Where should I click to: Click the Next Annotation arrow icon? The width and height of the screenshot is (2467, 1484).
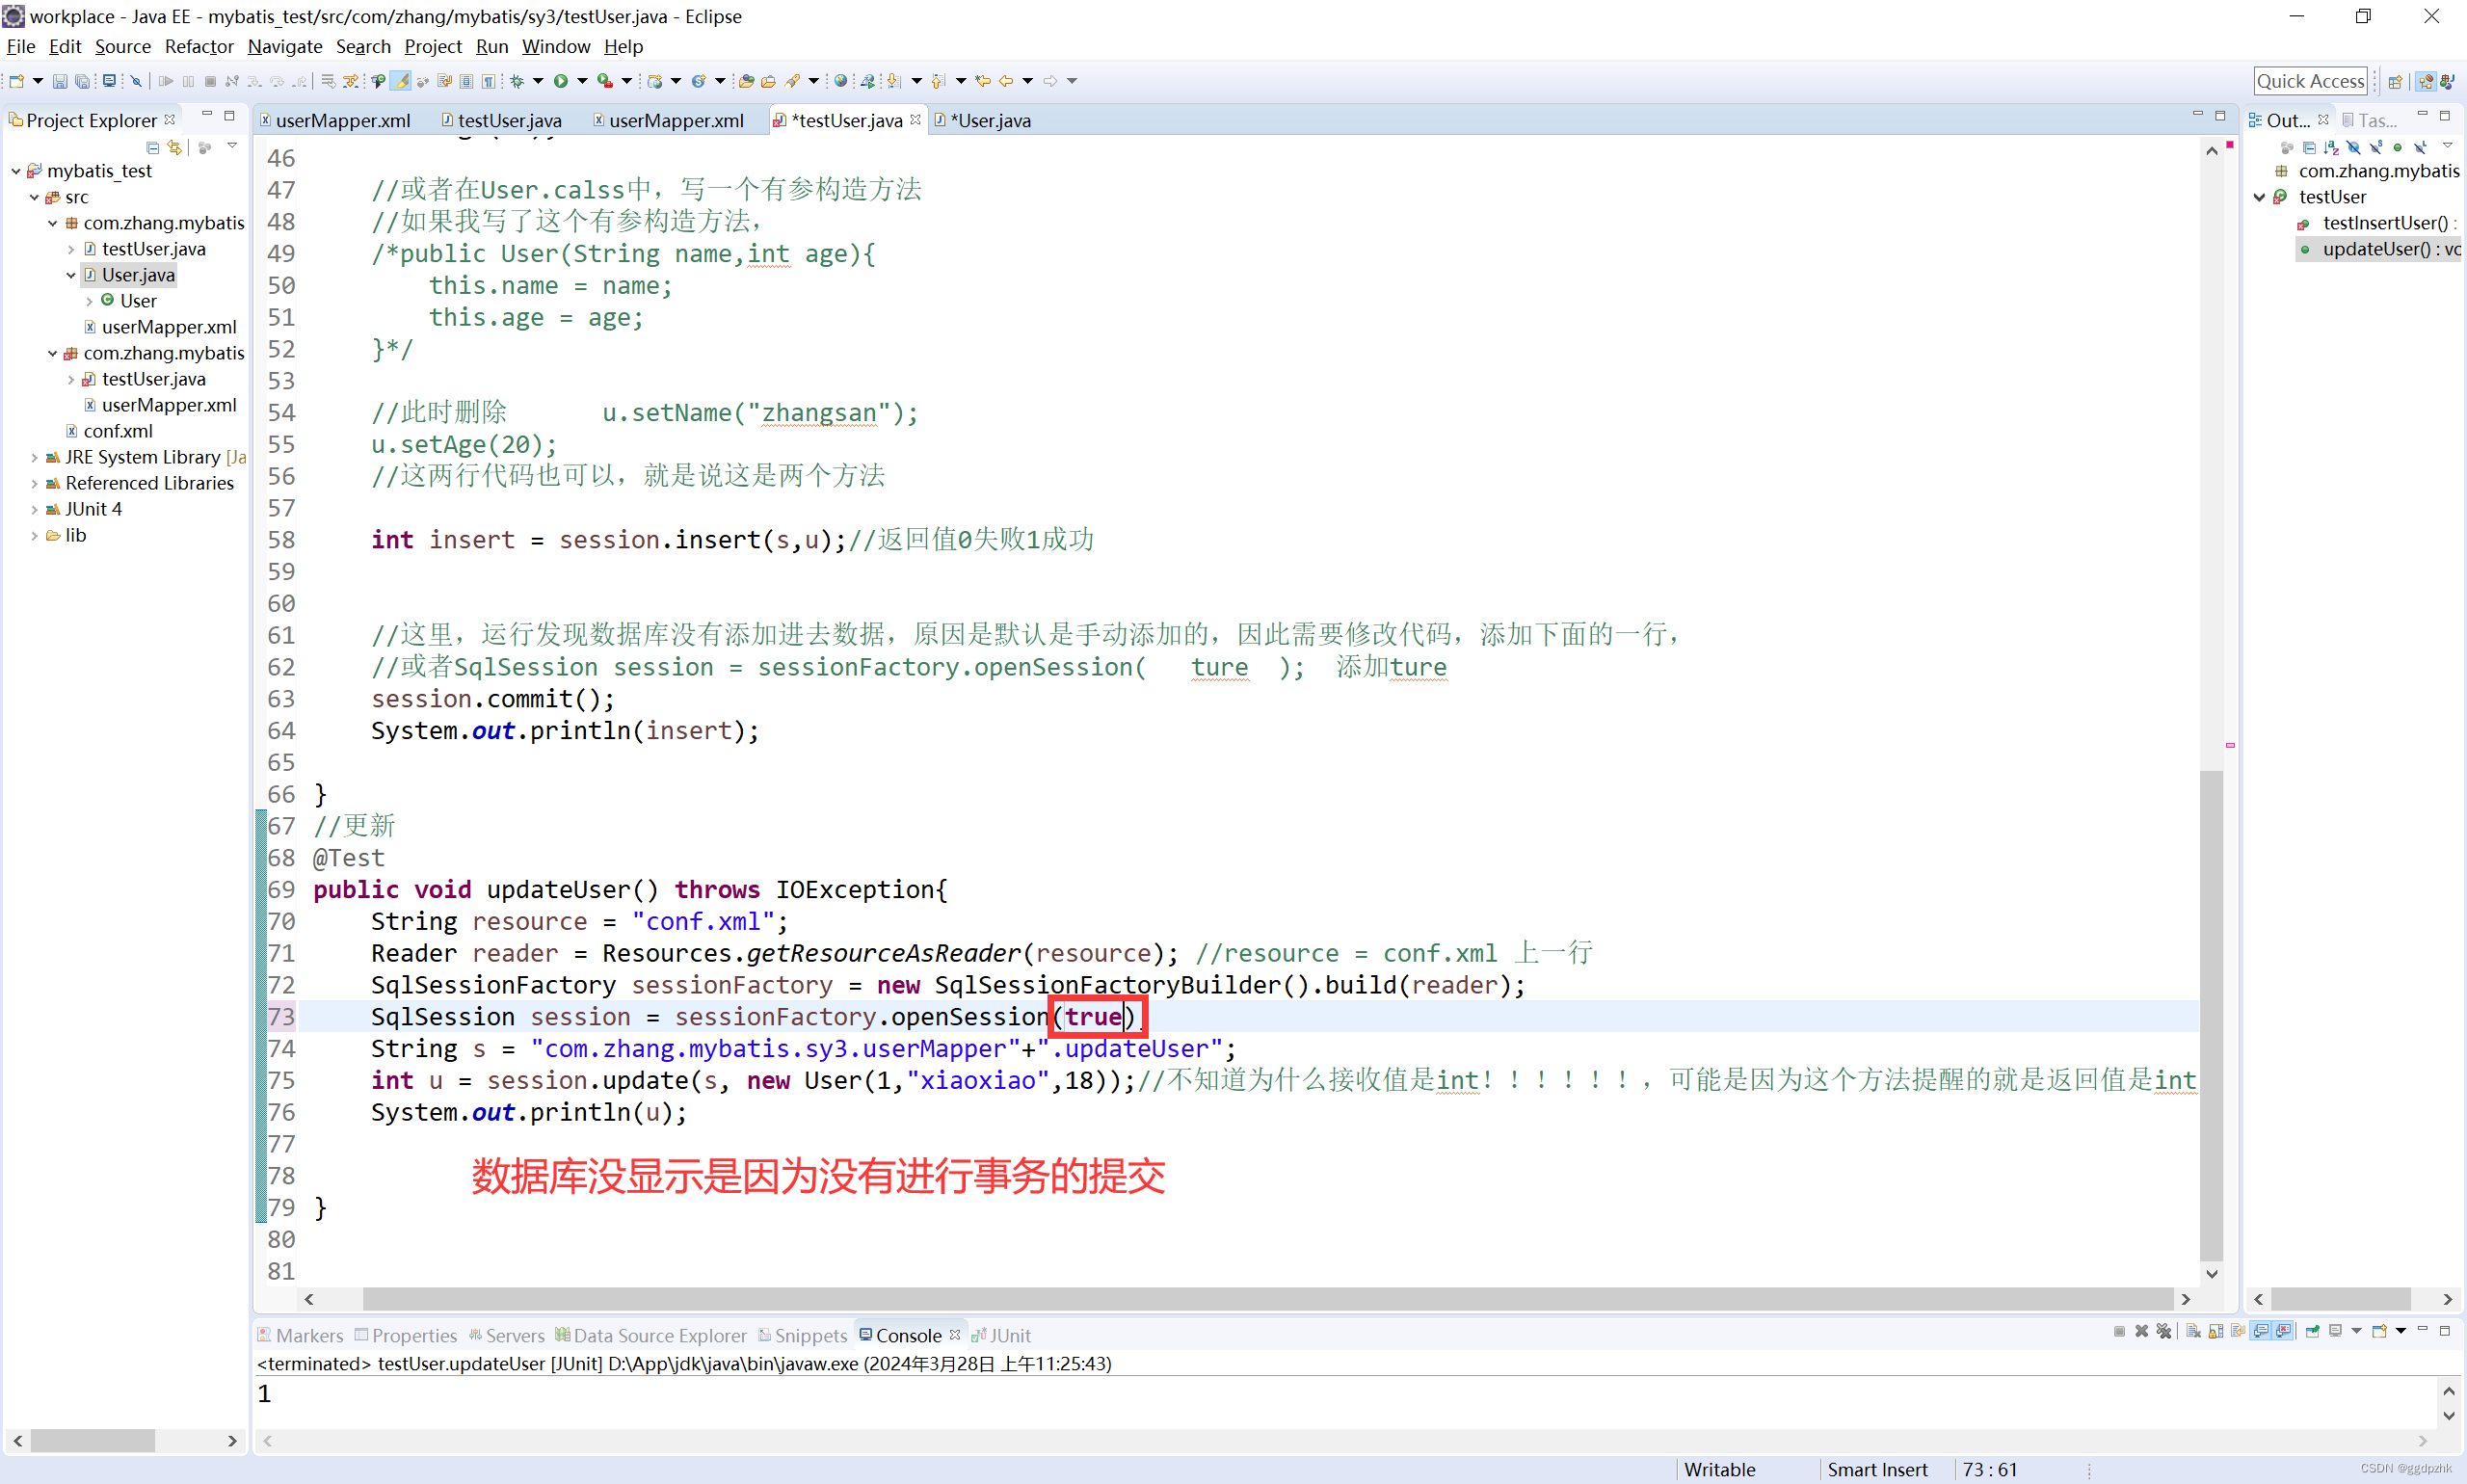[x=893, y=81]
